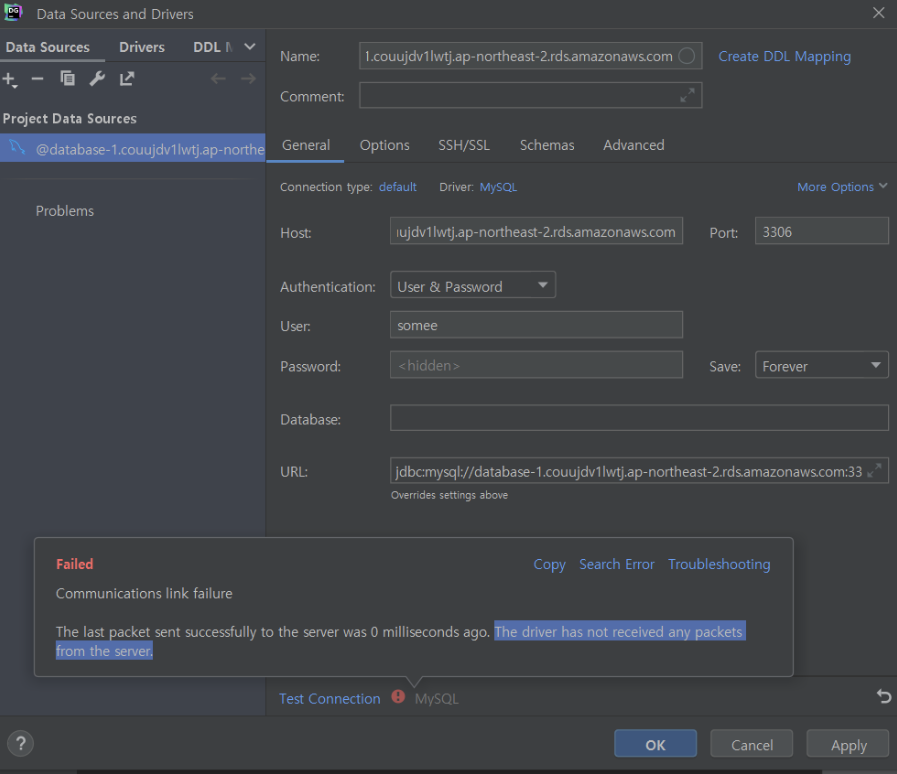Click the Apply button

coord(848,744)
